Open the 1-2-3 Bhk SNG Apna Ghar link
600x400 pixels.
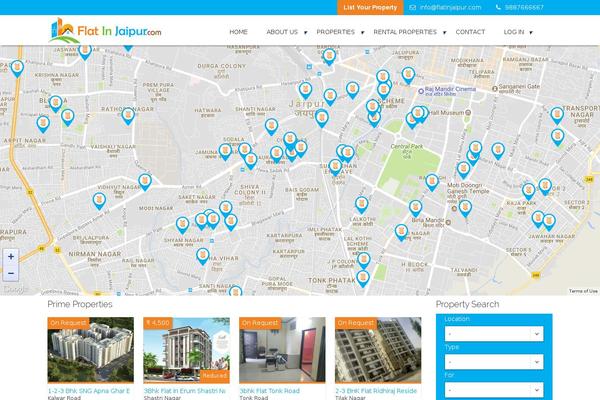click(x=89, y=391)
